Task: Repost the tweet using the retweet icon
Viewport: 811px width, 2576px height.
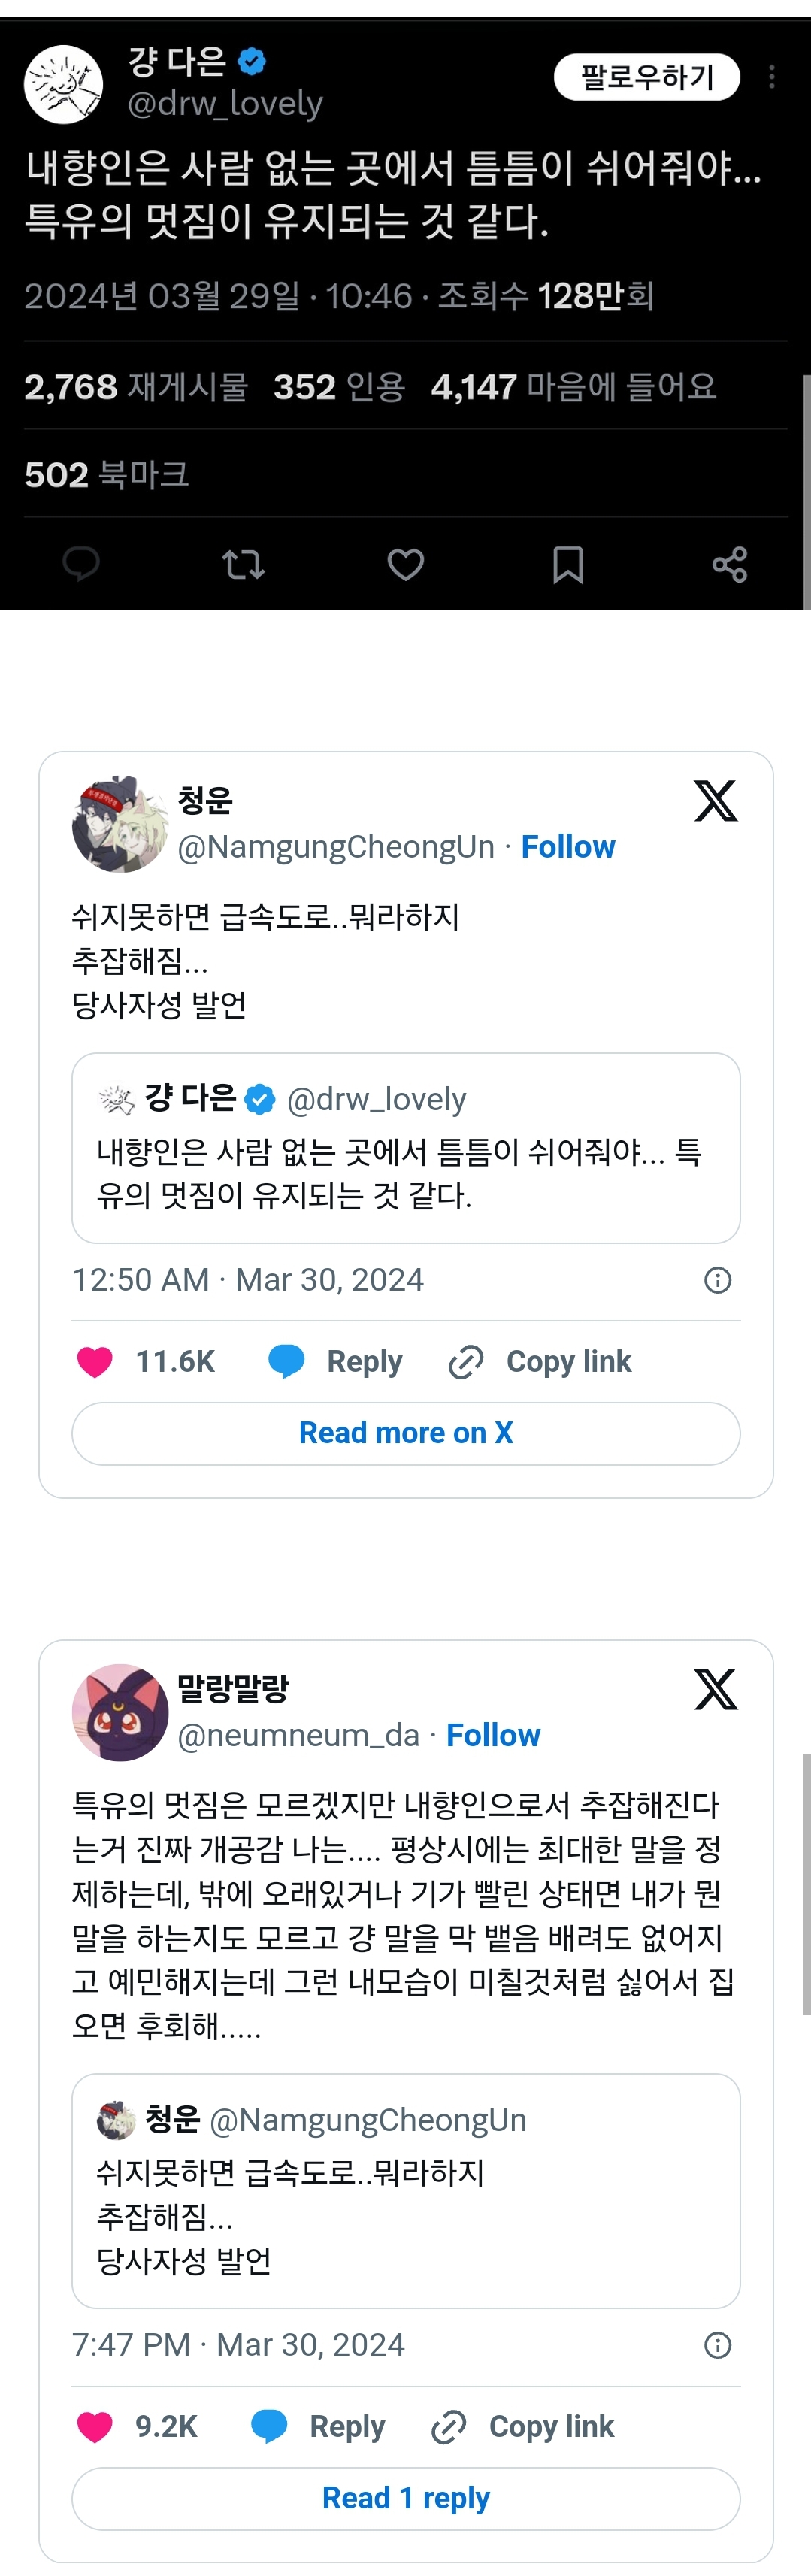Action: coord(243,564)
